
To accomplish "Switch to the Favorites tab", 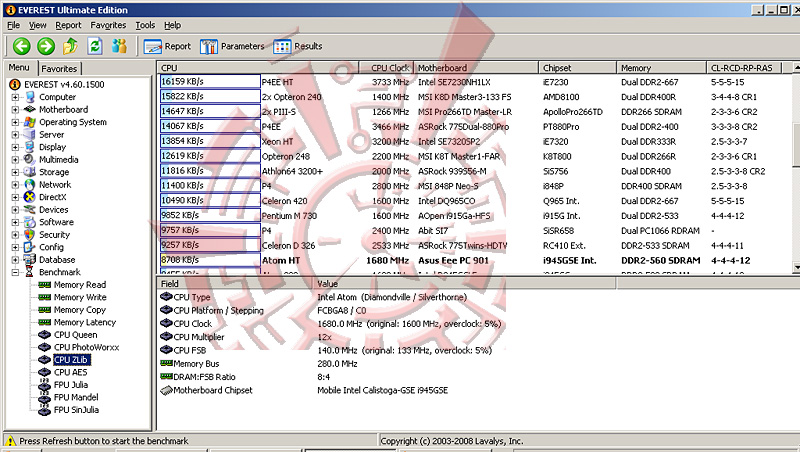I will click(x=59, y=68).
